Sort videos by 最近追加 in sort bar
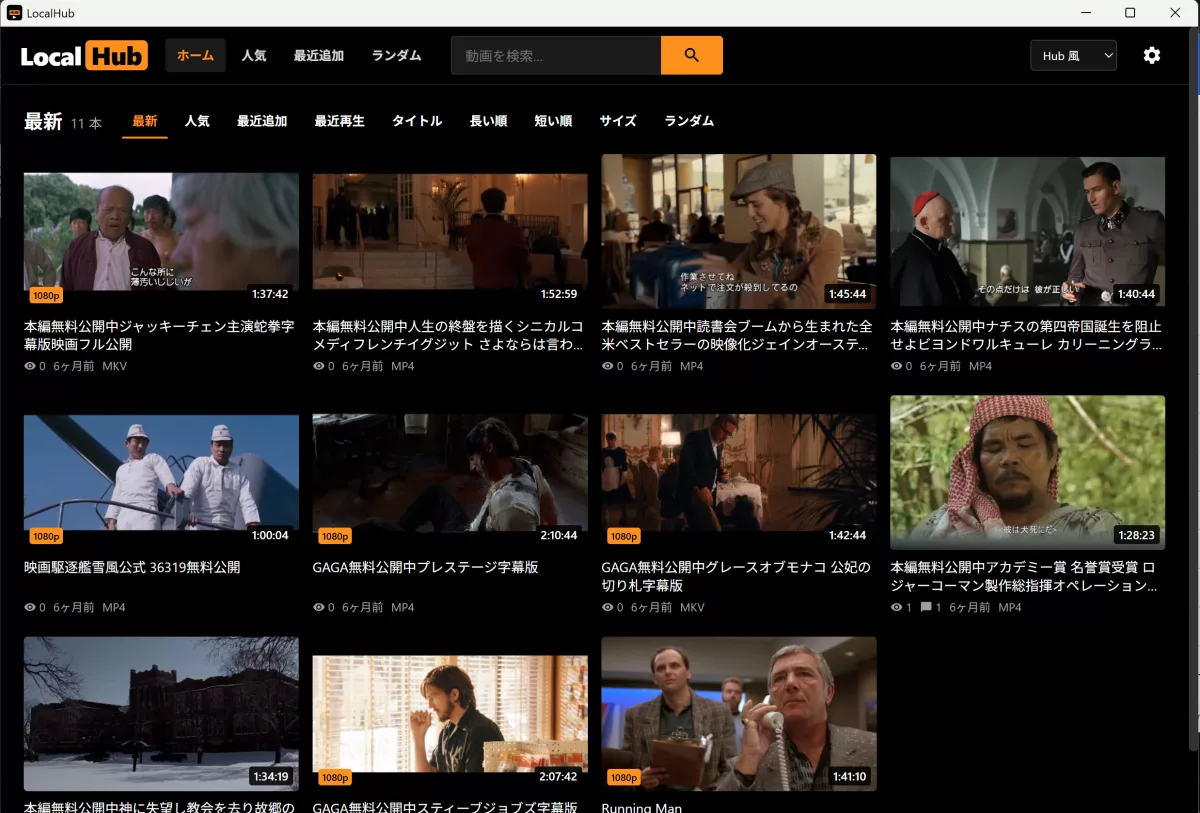Viewport: 1200px width, 813px height. 262,121
